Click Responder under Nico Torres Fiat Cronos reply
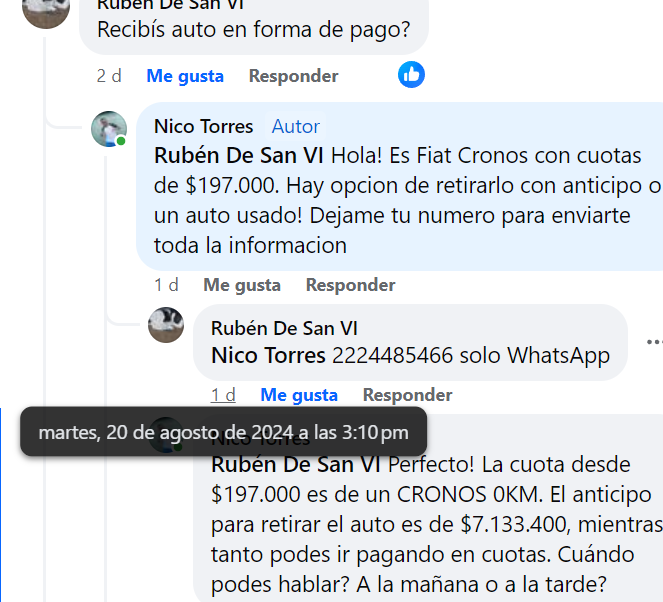Viewport: 663px width, 602px height. (x=351, y=285)
